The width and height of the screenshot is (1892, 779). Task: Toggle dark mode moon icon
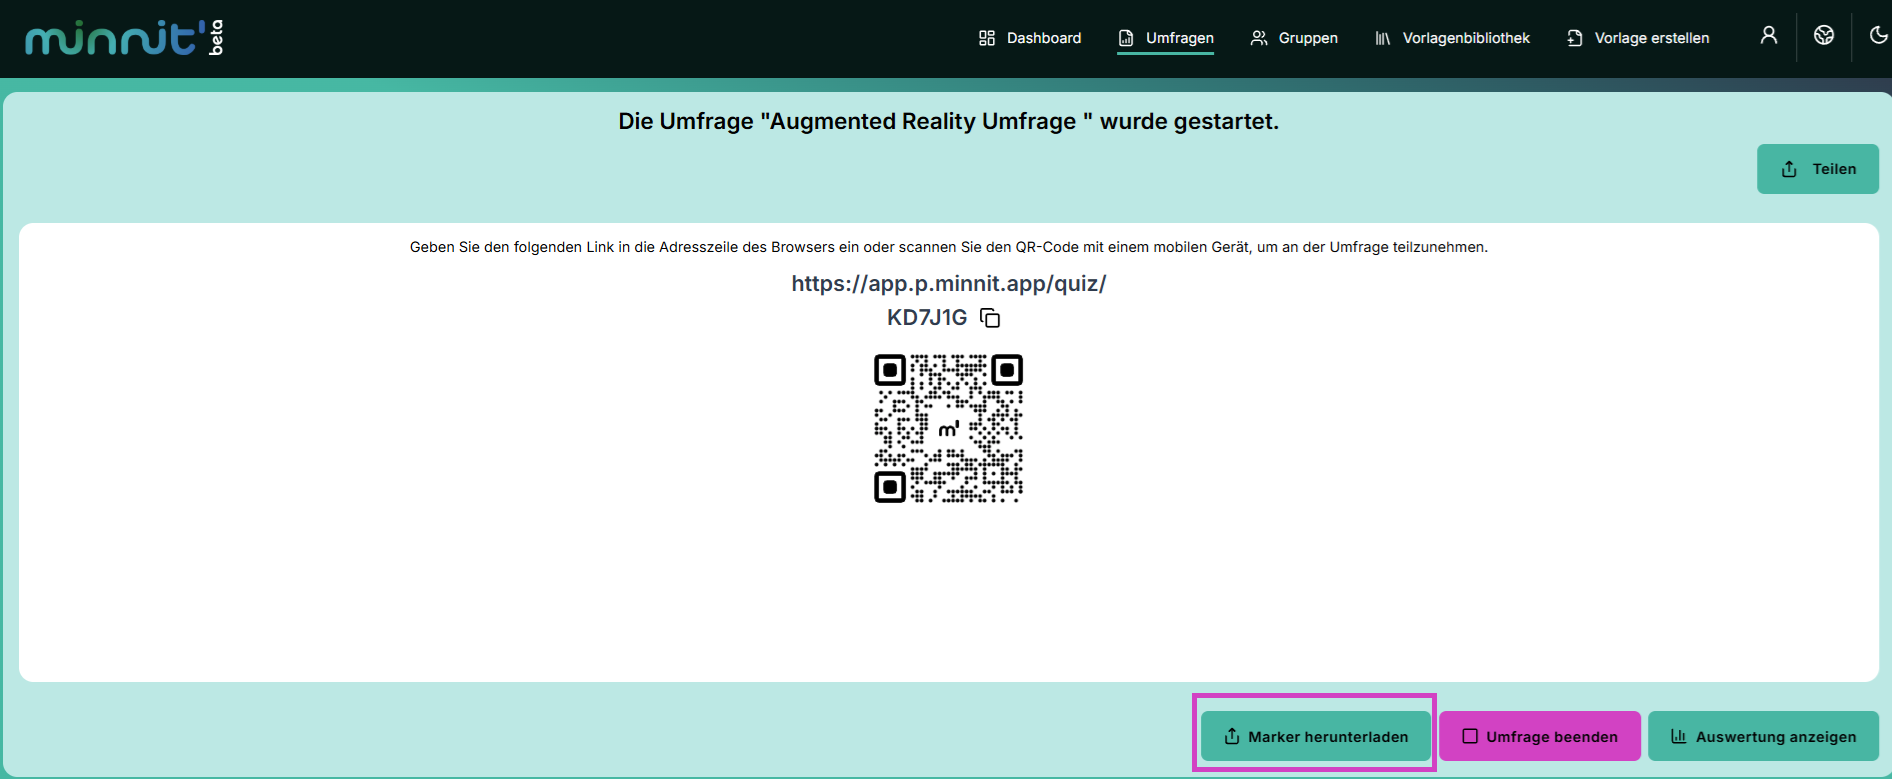[1878, 36]
